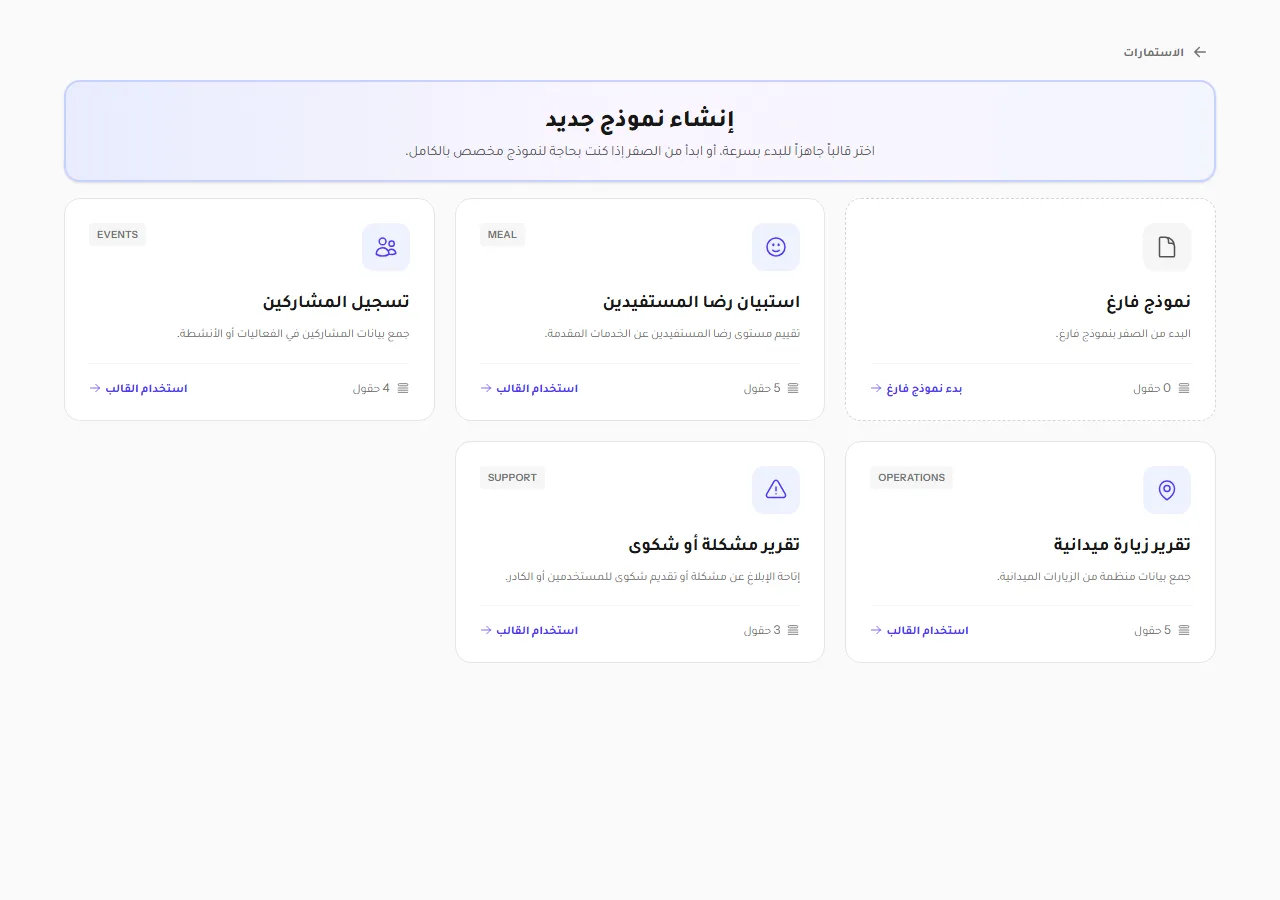The width and height of the screenshot is (1280, 900).
Task: Click the map pin icon on تقرير زيارة ميدانية
Action: point(1167,490)
